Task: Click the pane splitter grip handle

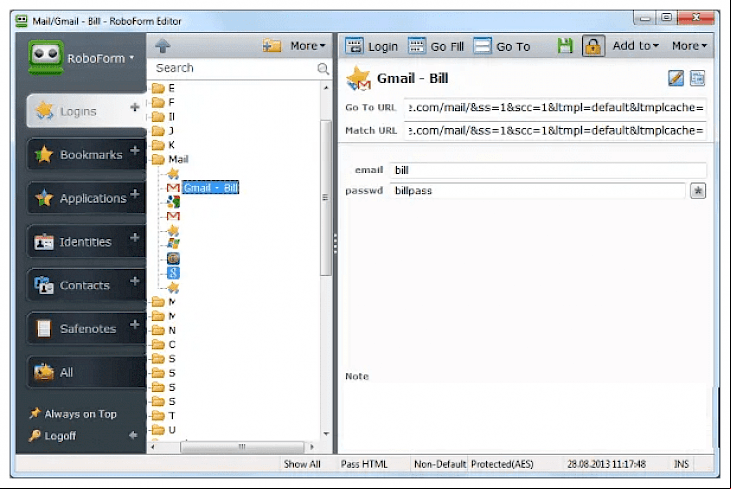Action: pyautogui.click(x=335, y=243)
